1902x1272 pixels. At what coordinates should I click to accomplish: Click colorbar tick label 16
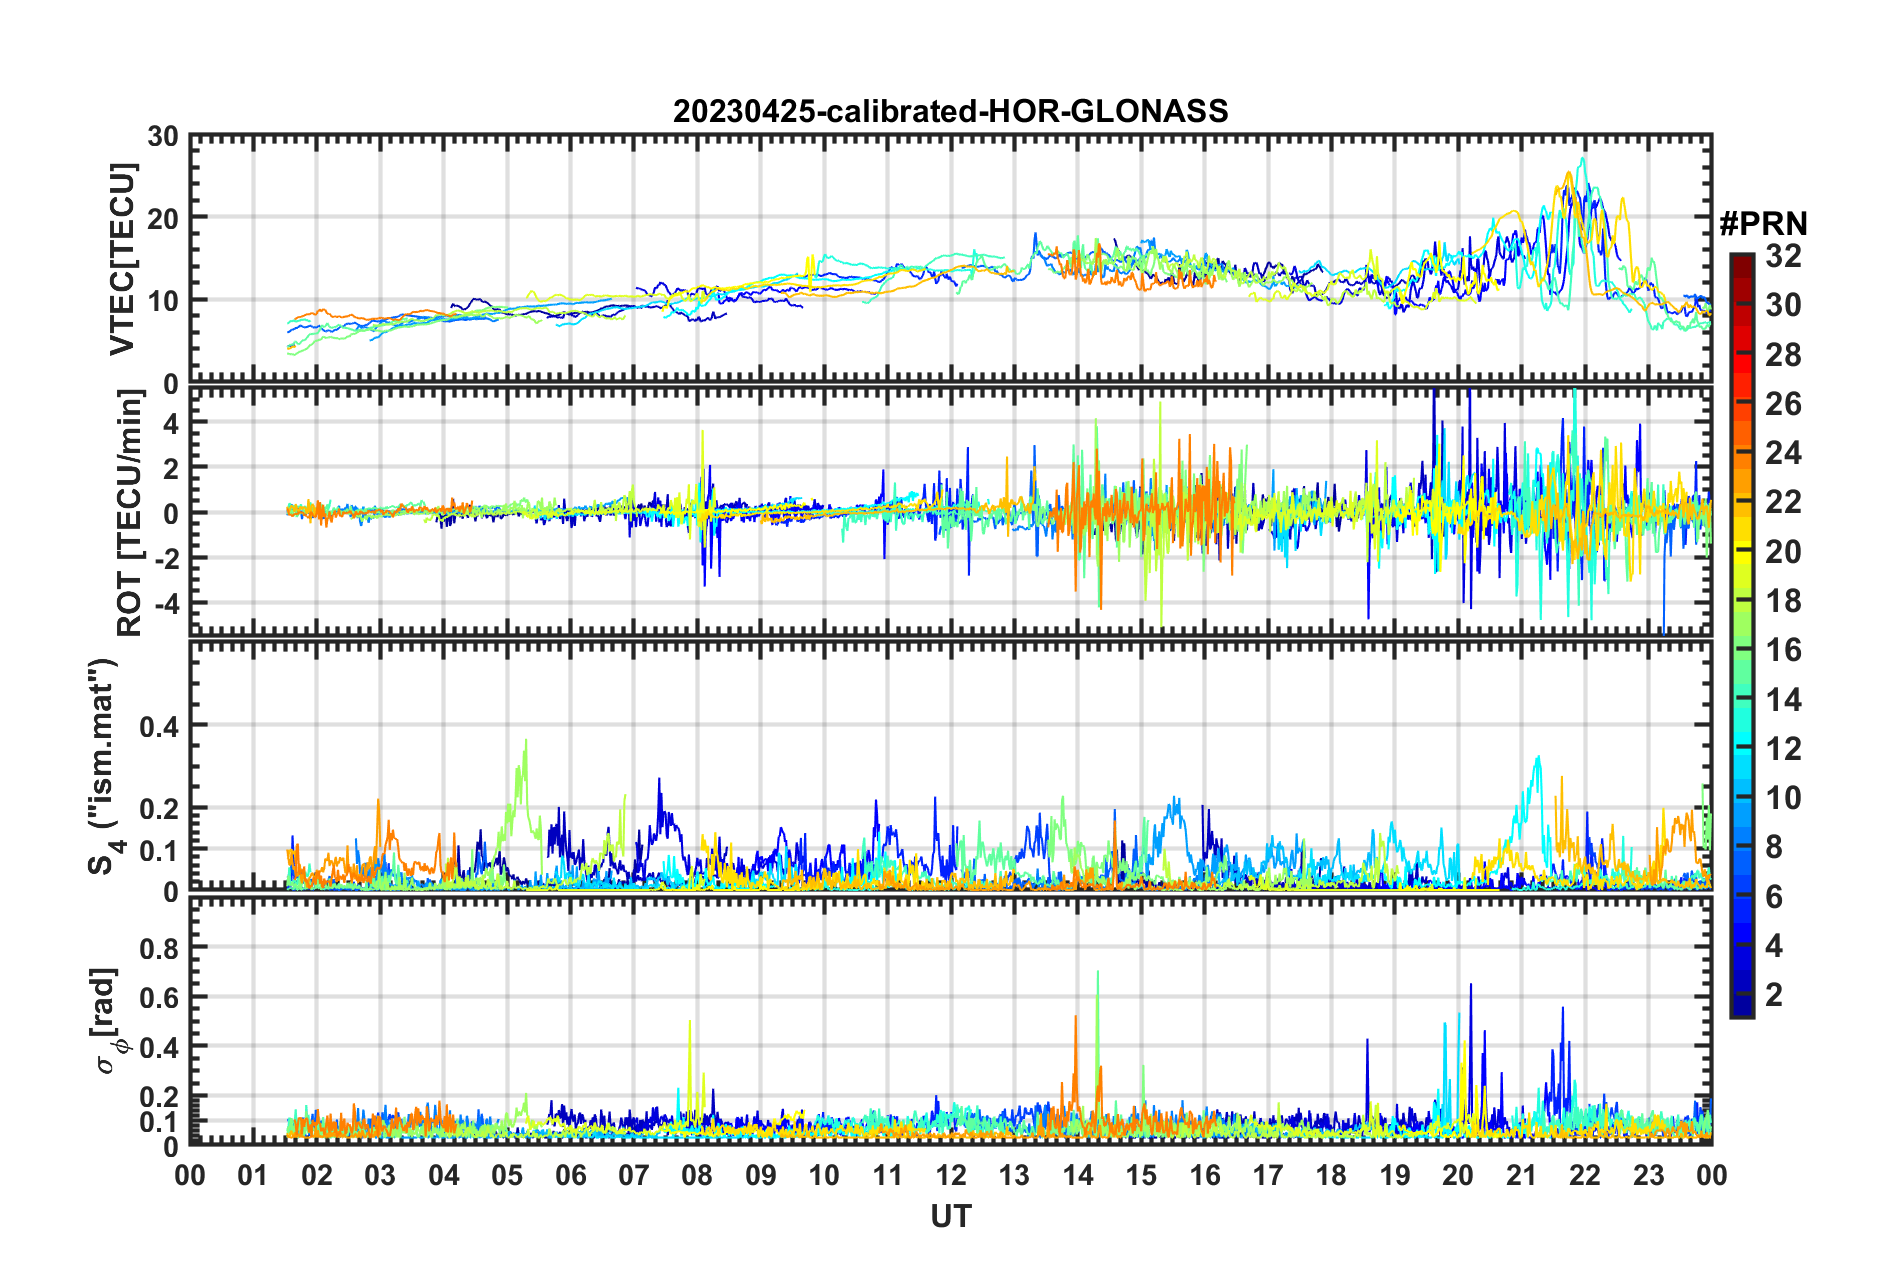(1783, 650)
